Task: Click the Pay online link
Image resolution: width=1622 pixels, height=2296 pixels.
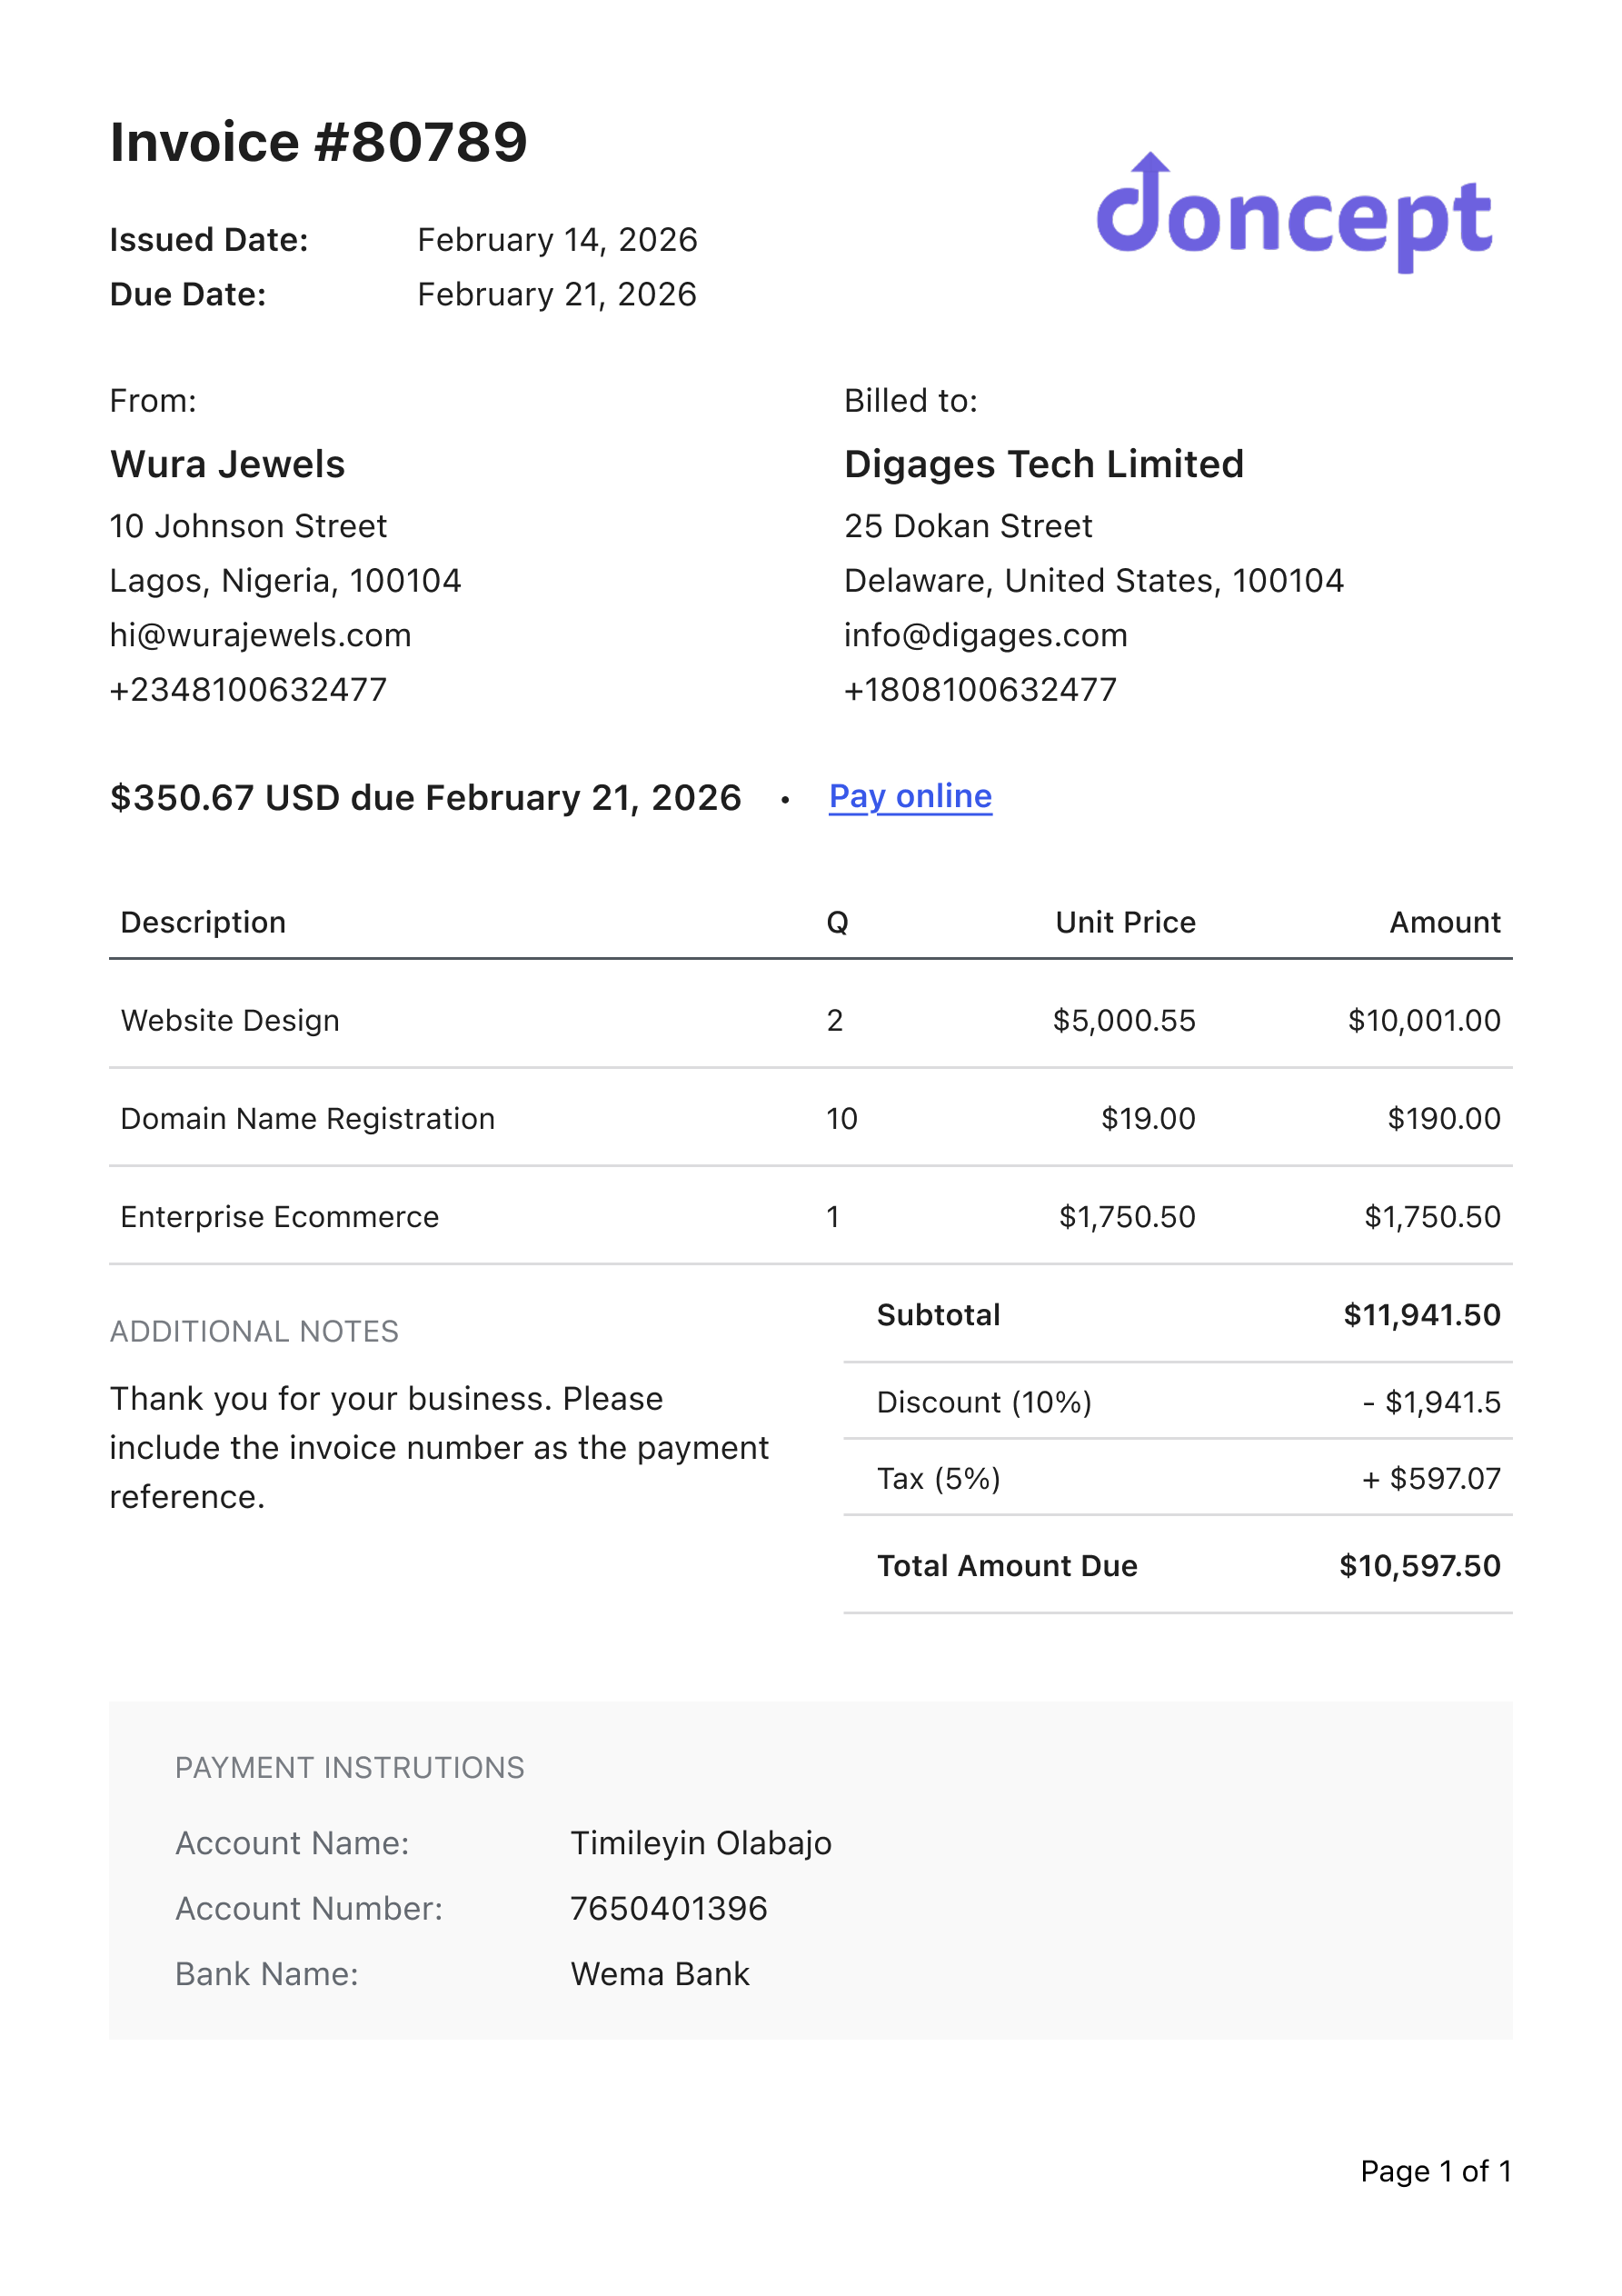Action: [x=910, y=796]
